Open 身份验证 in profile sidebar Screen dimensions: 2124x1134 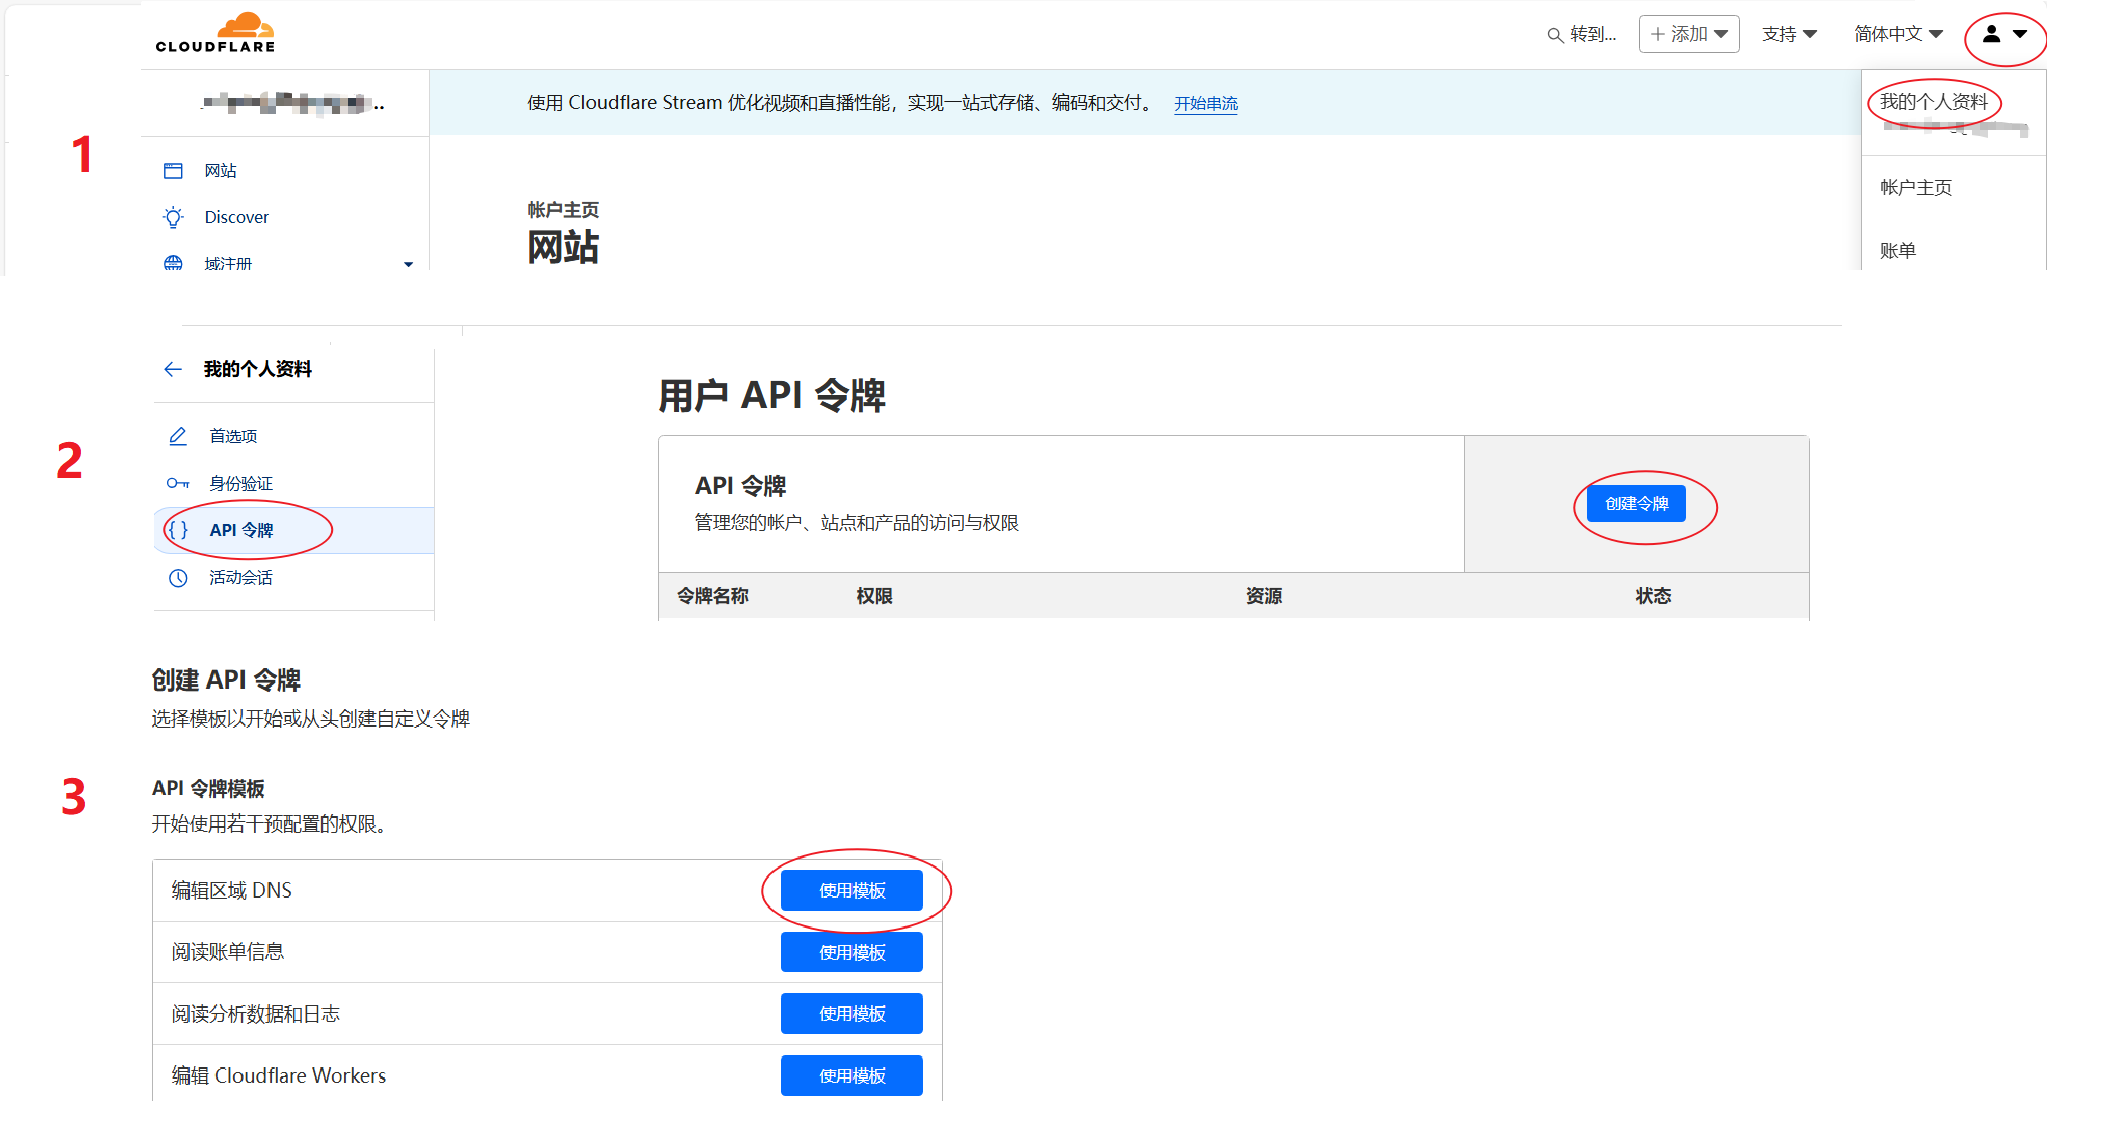(241, 483)
